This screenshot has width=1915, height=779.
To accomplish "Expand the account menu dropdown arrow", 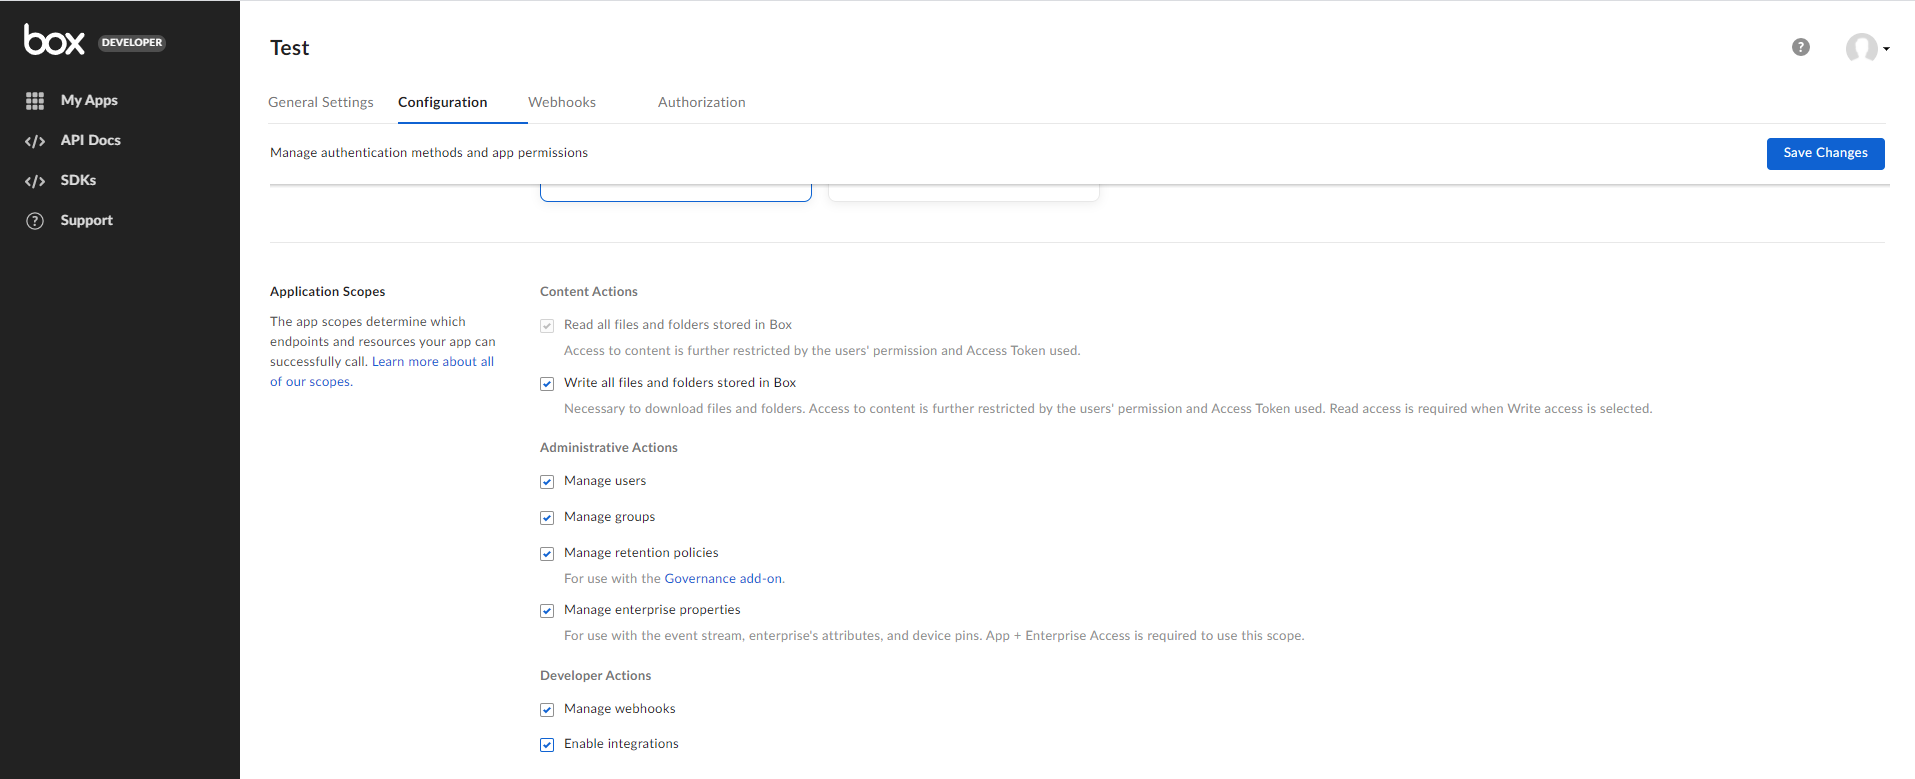I will (x=1886, y=49).
